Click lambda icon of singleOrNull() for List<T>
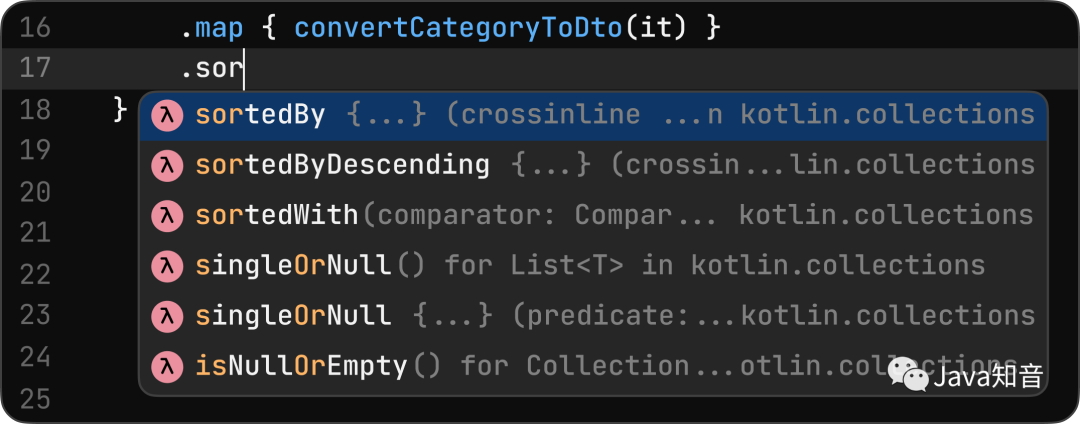 [x=166, y=265]
